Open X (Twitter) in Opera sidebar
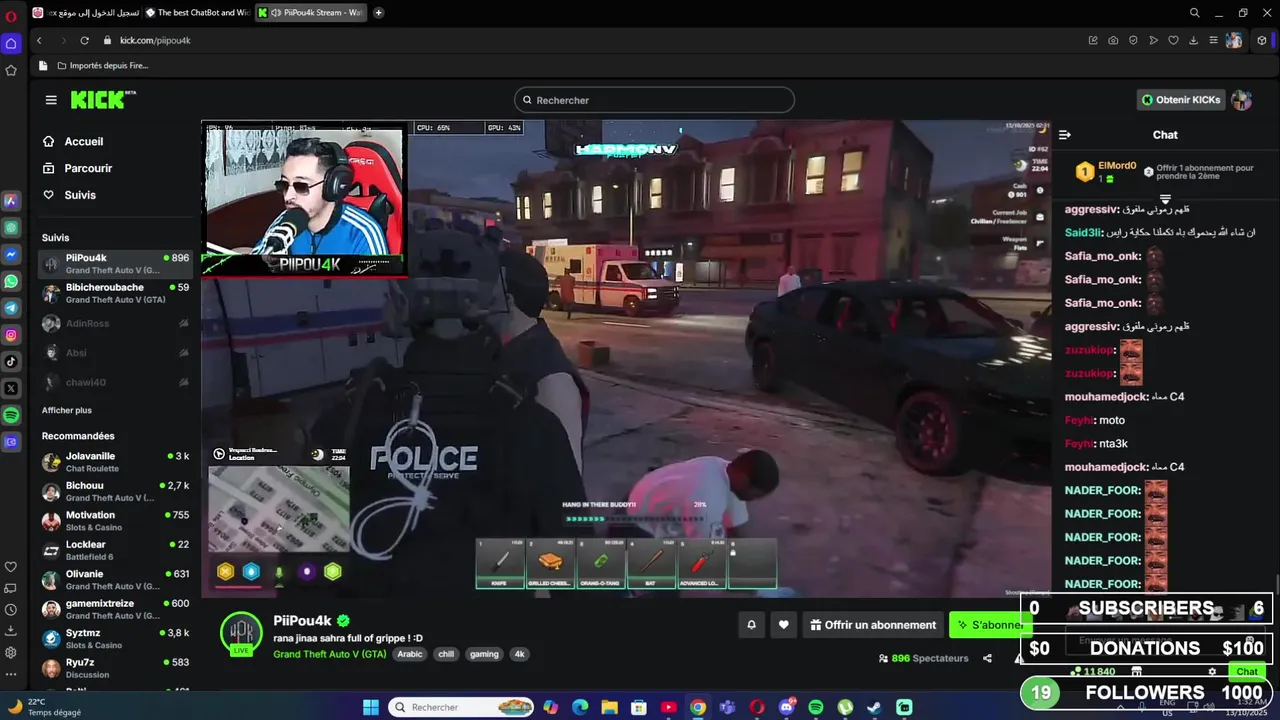The width and height of the screenshot is (1280, 720). (x=11, y=388)
